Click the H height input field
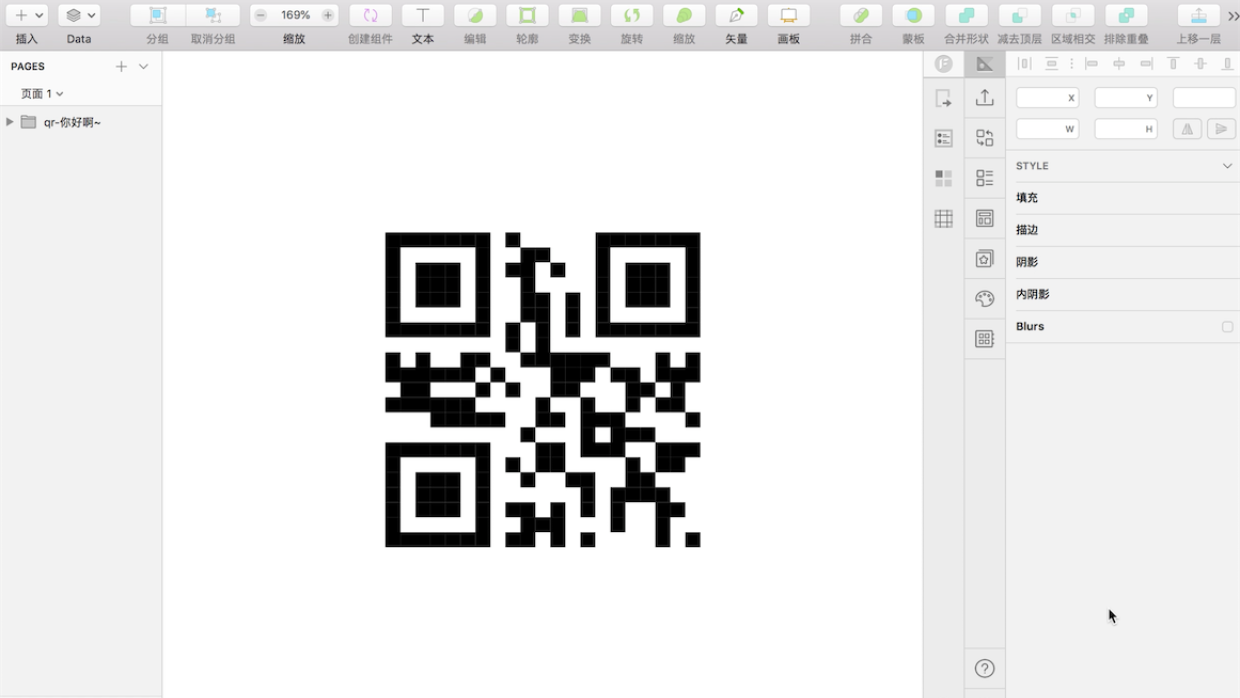1240x698 pixels. (1125, 129)
